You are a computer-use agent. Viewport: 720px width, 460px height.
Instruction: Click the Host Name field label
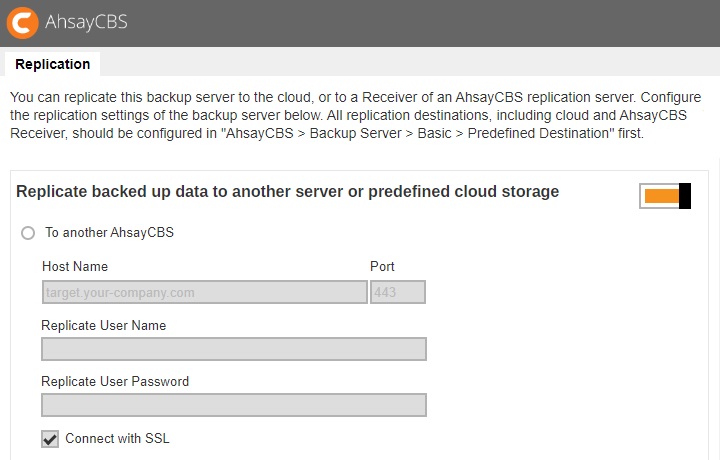pyautogui.click(x=75, y=267)
